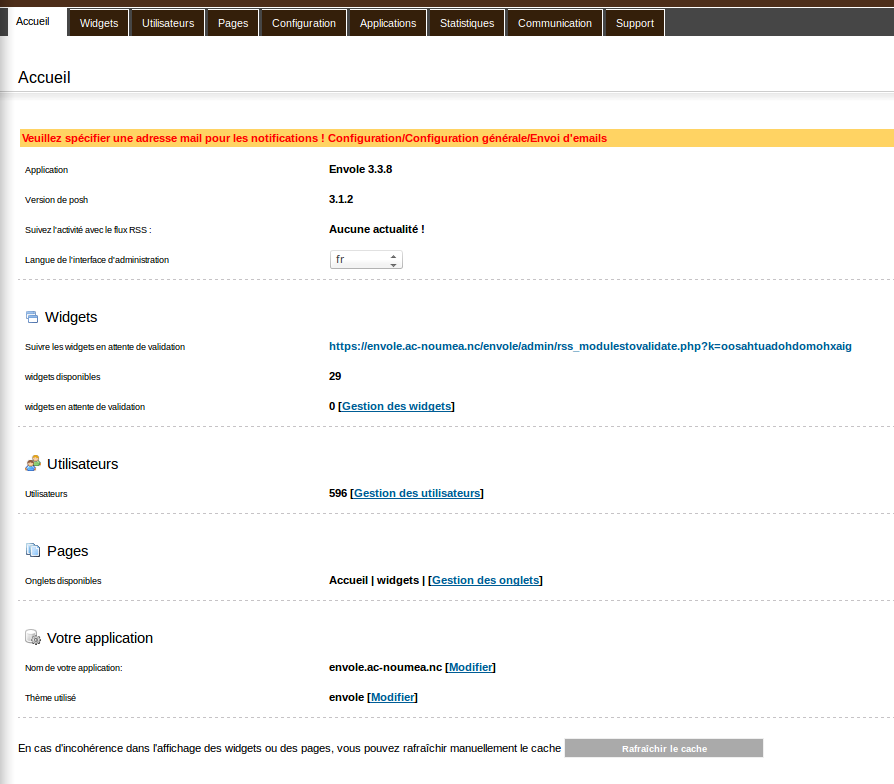Viewport: 894px width, 784px height.
Task: Click the Widgets section icon
Action: pyautogui.click(x=31, y=317)
